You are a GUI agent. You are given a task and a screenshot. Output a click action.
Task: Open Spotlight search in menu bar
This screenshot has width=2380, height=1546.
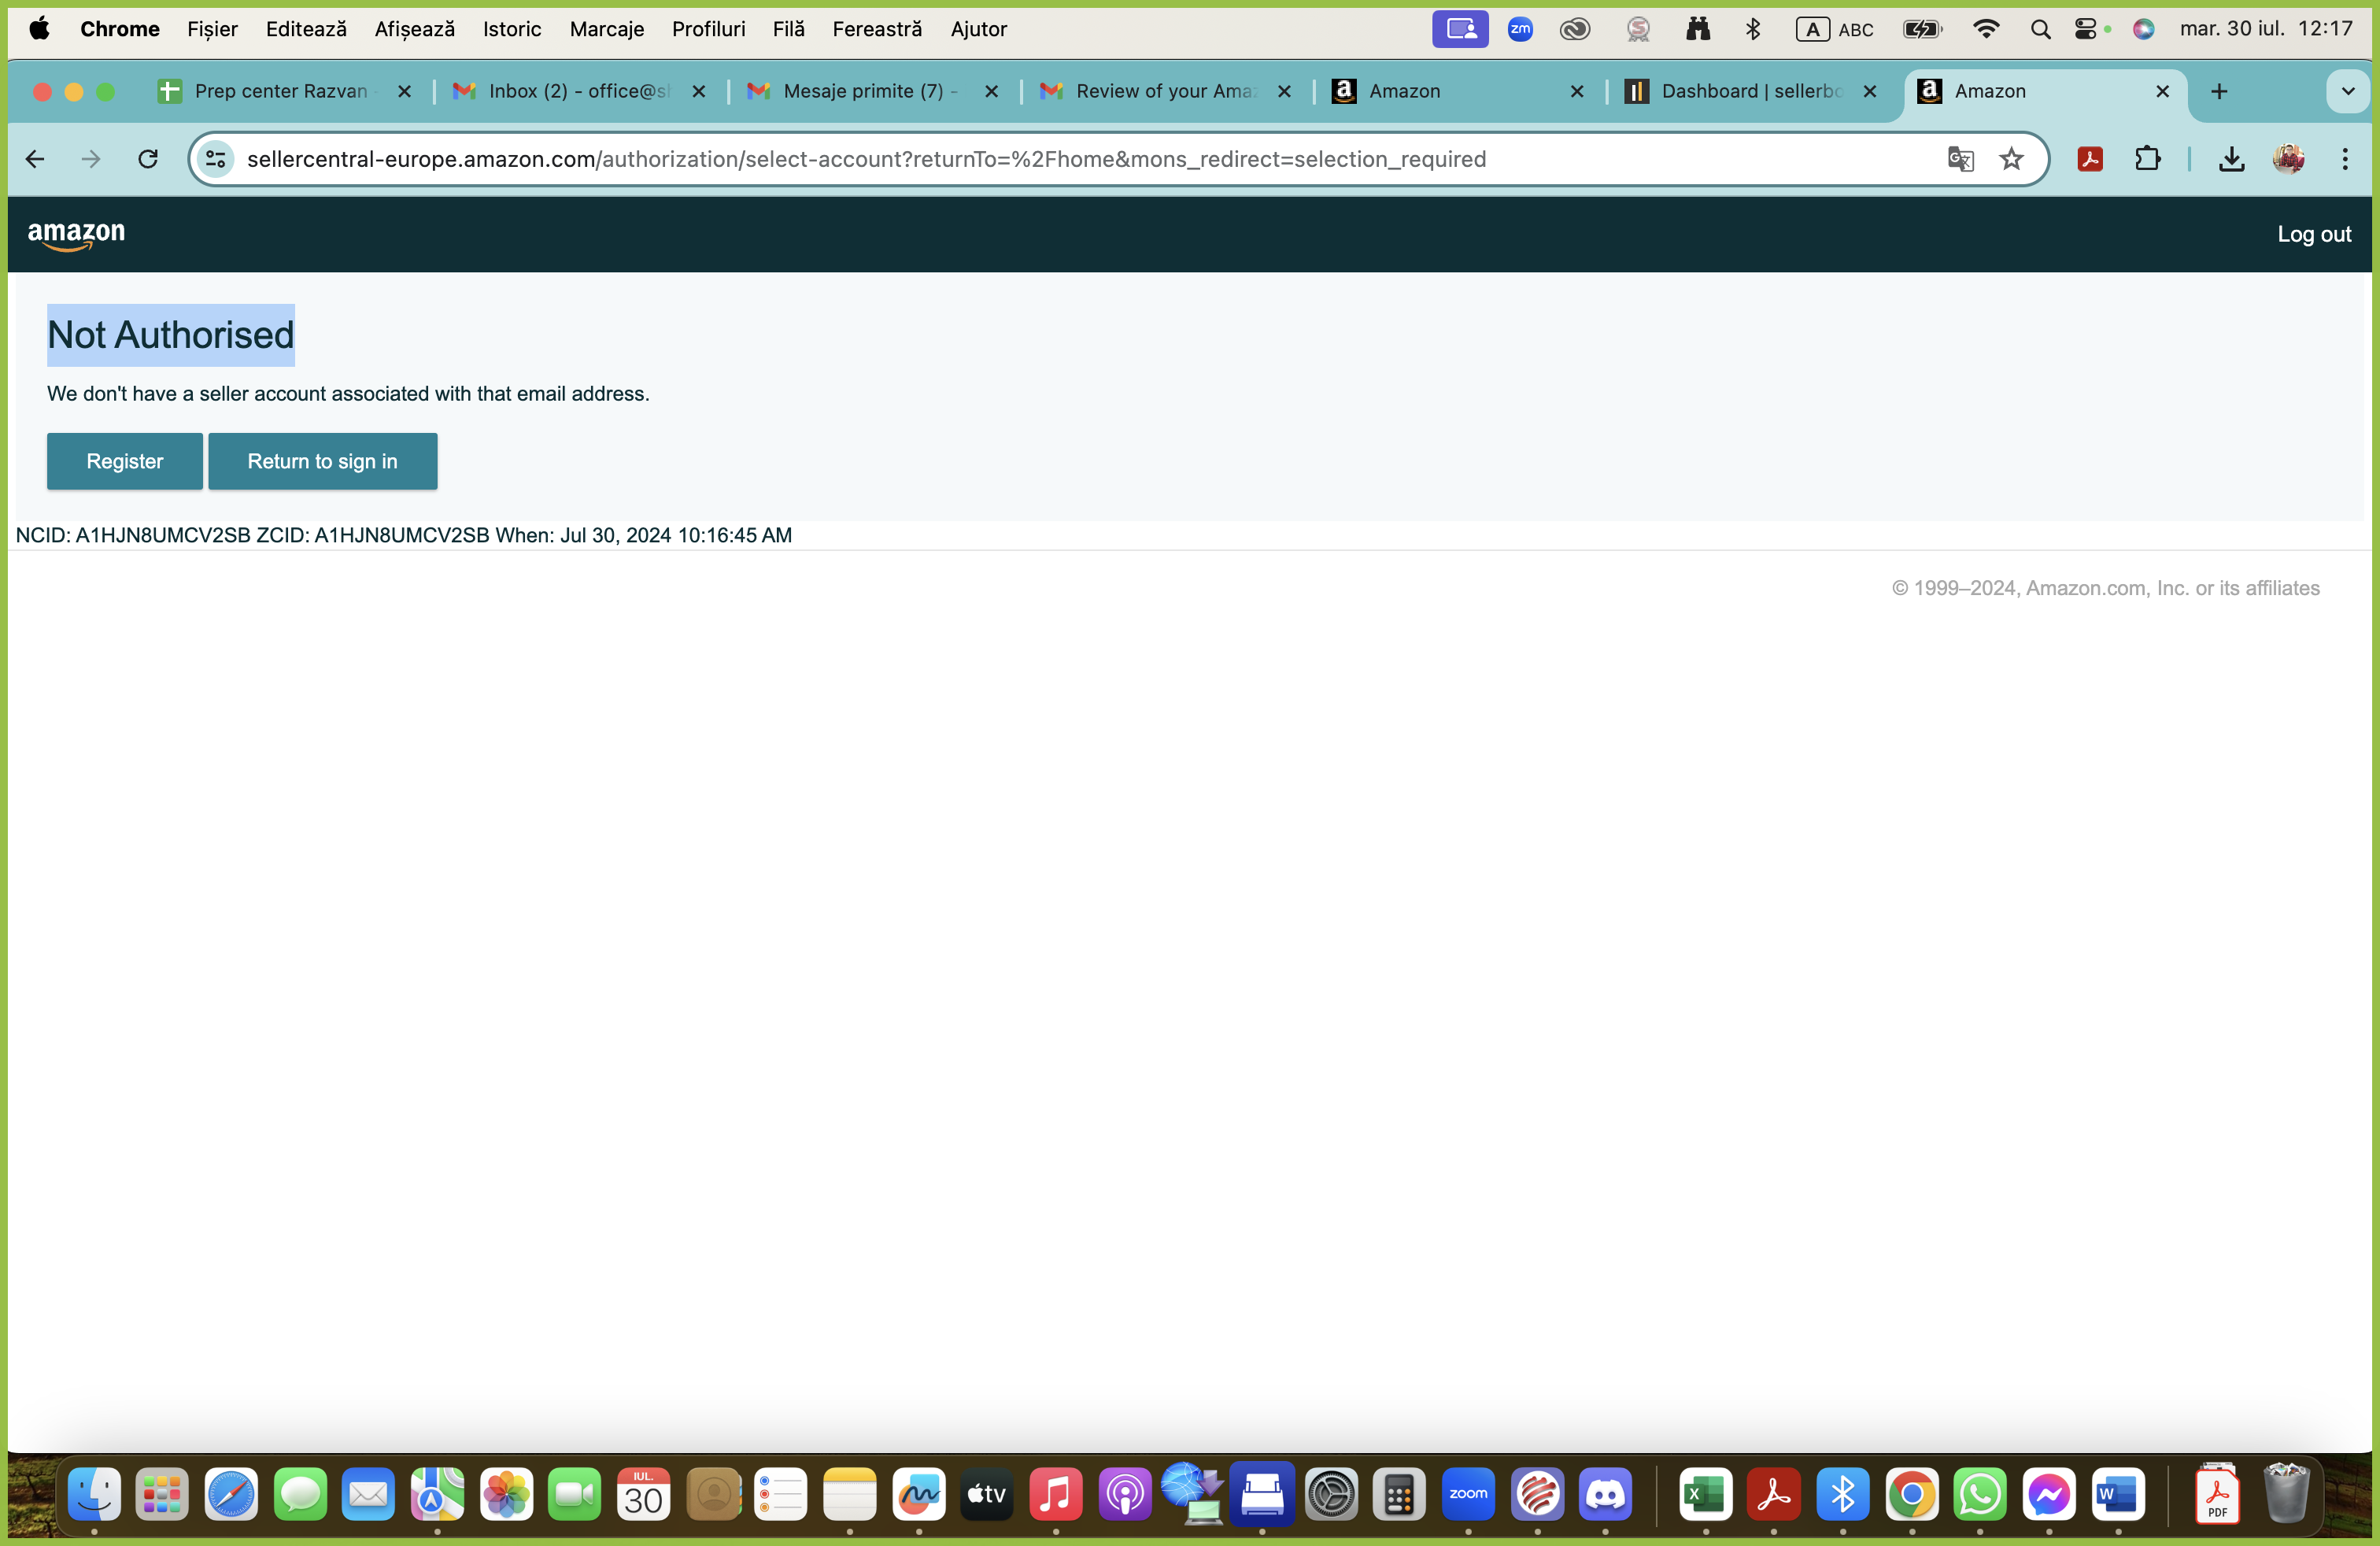[x=2040, y=29]
